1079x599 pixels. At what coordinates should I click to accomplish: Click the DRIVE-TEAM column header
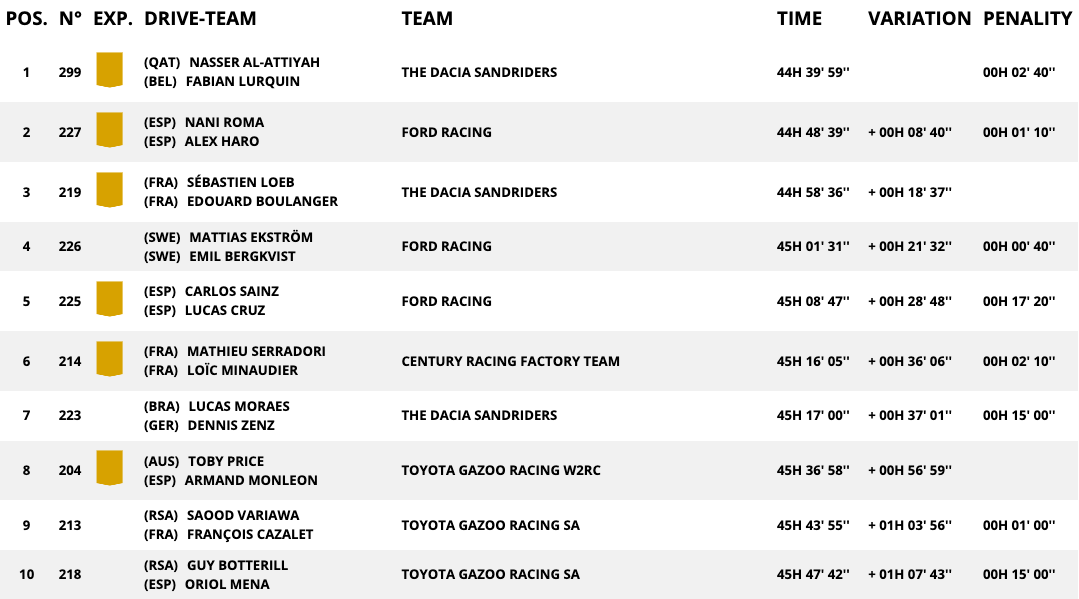(200, 18)
